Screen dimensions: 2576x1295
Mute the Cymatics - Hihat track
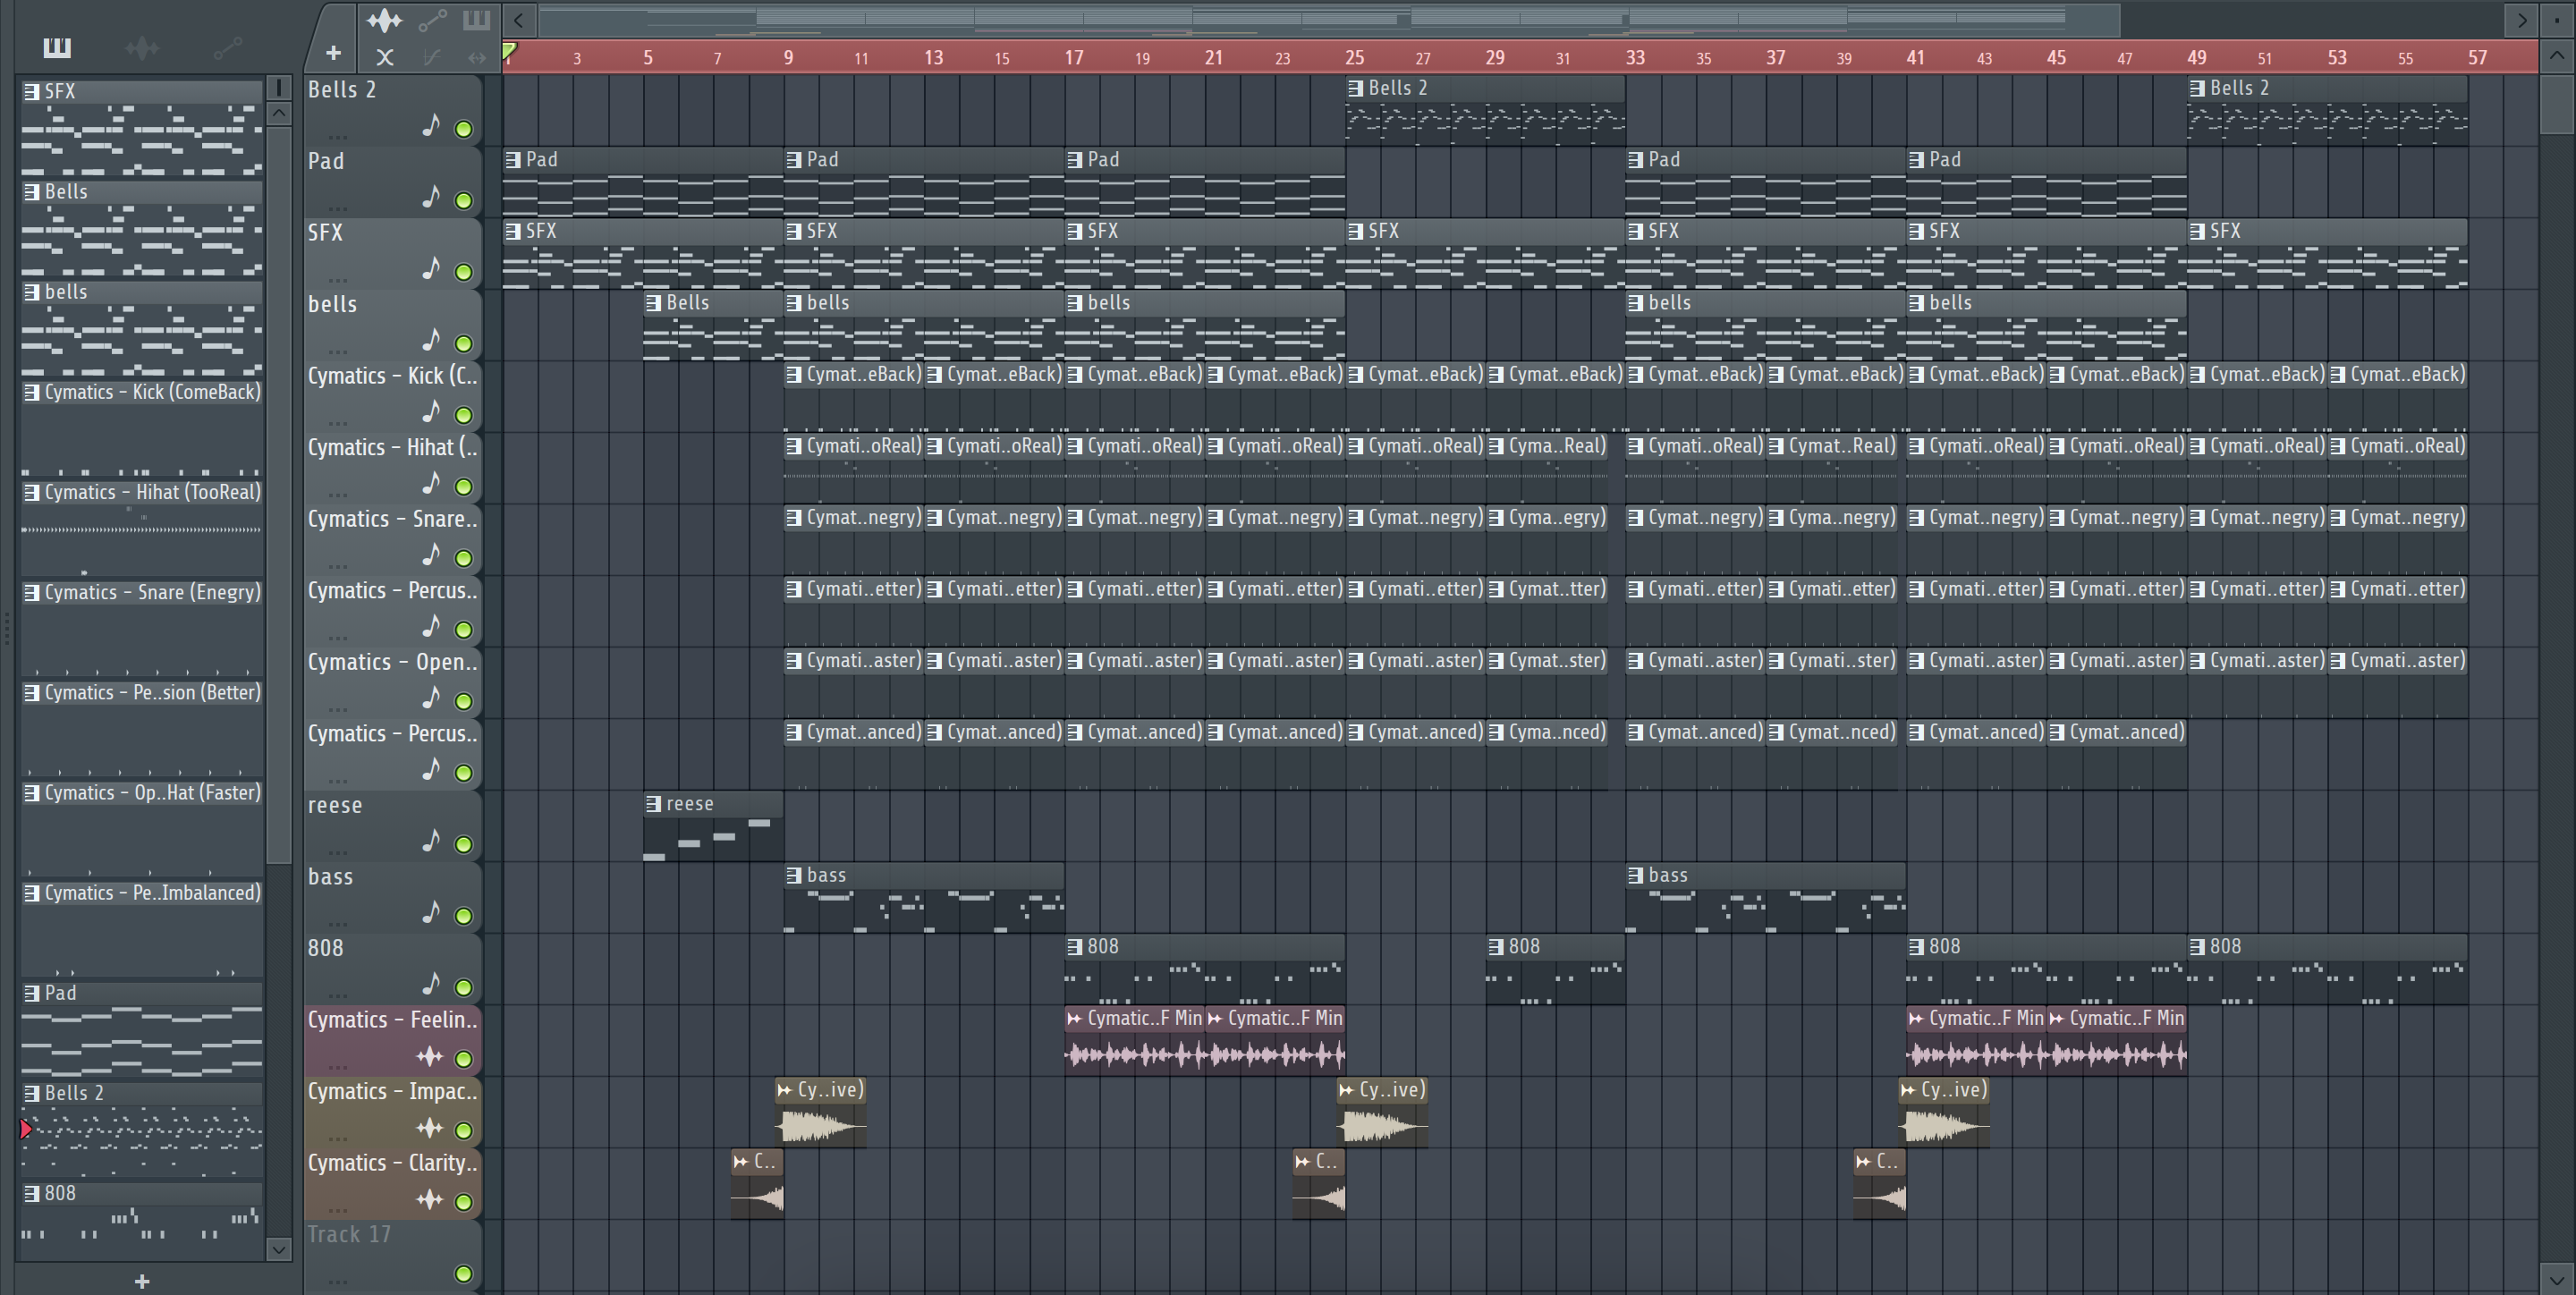click(464, 487)
